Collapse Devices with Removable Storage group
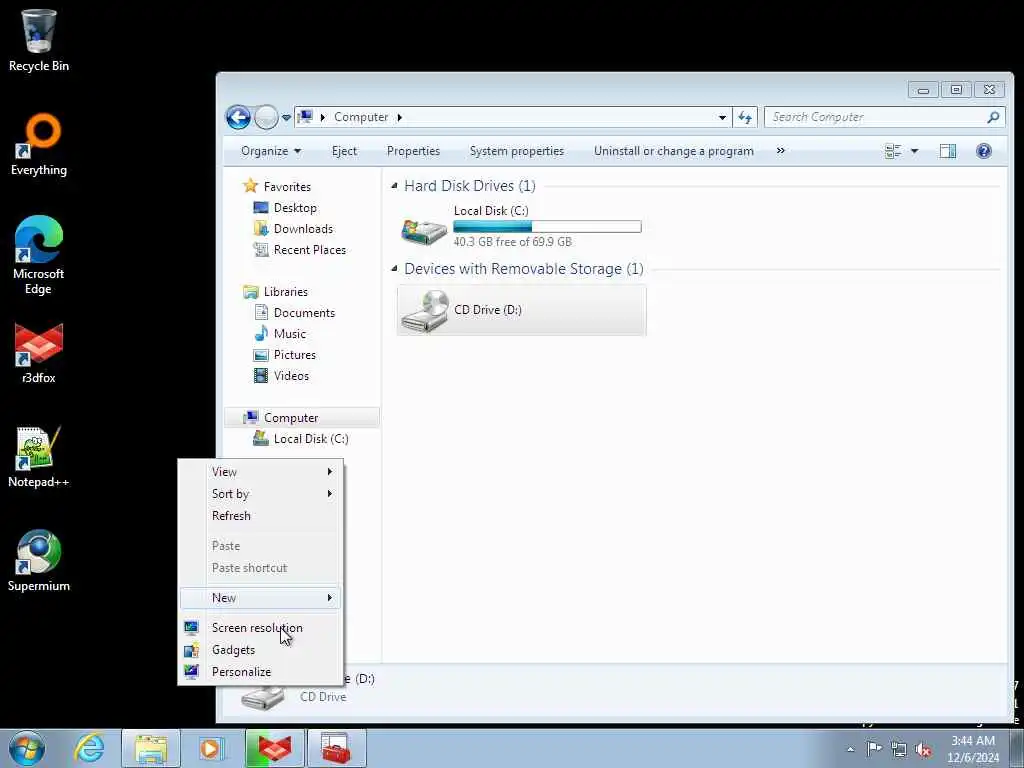 click(x=394, y=268)
